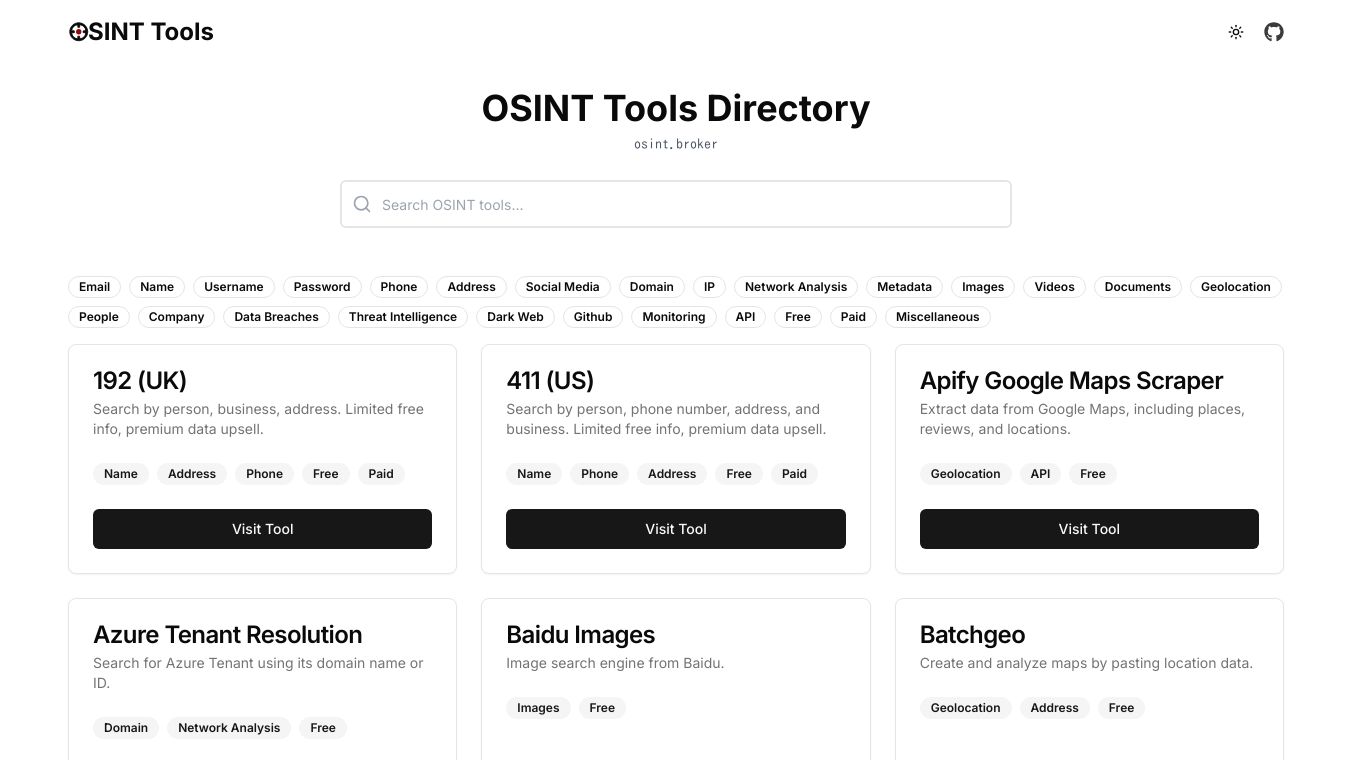Visit Tool for 411 (US)

tap(676, 529)
